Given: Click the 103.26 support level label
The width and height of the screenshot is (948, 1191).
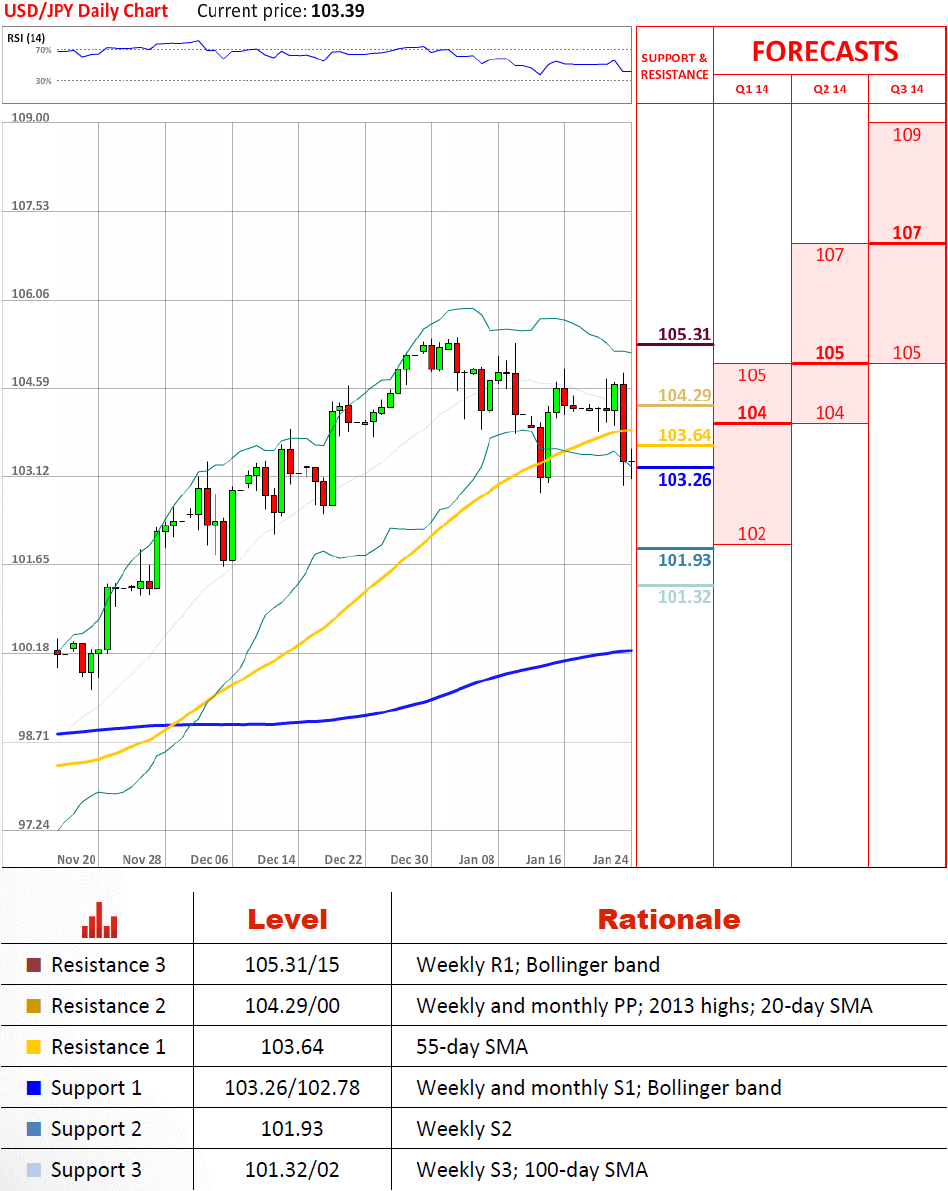Looking at the screenshot, I should pyautogui.click(x=684, y=480).
